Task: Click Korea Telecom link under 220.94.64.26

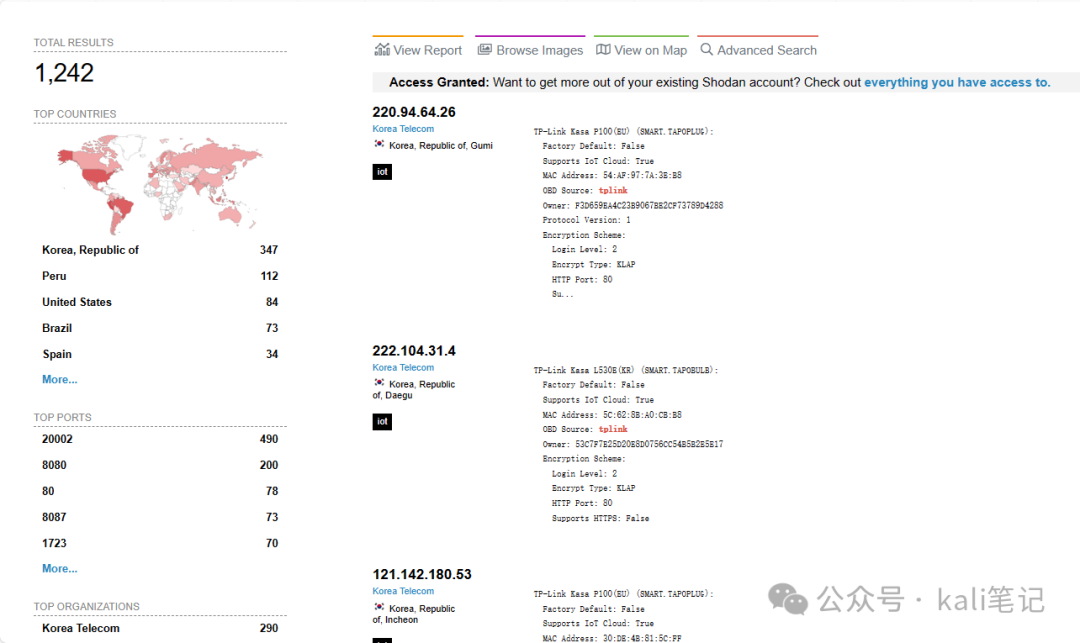Action: pos(404,129)
